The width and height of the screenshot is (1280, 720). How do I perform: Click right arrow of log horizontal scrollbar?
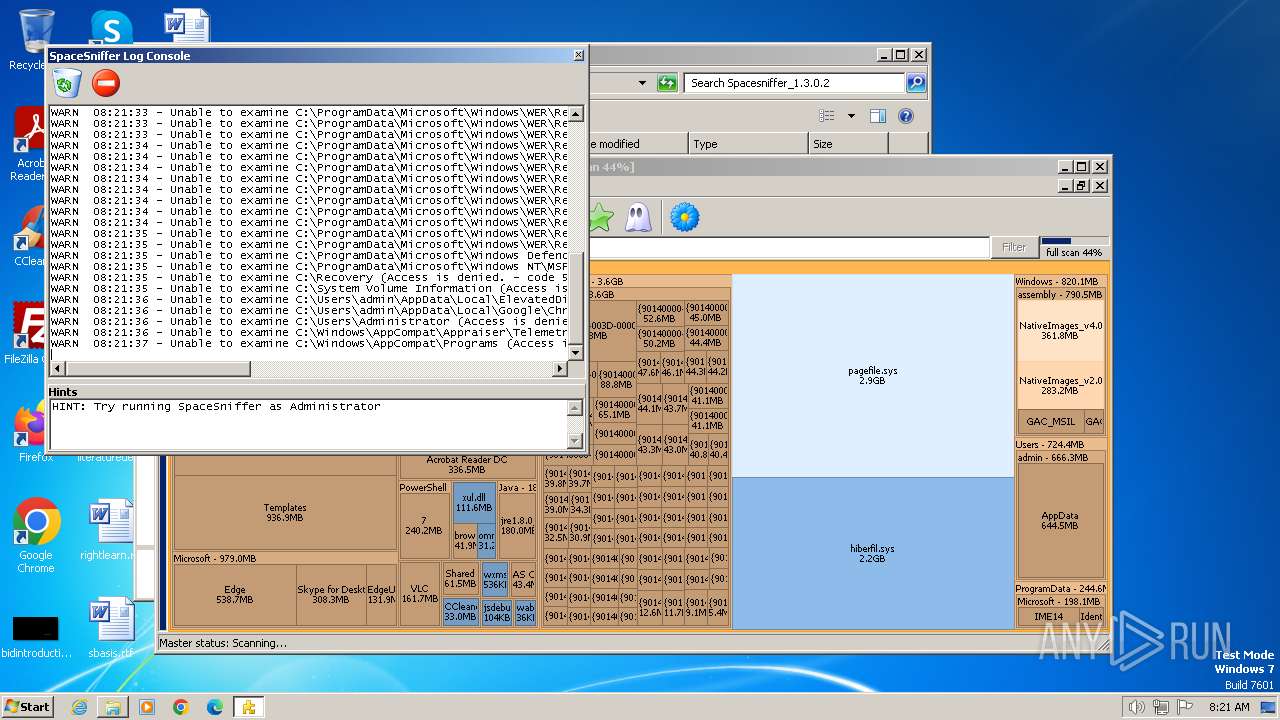[560, 369]
